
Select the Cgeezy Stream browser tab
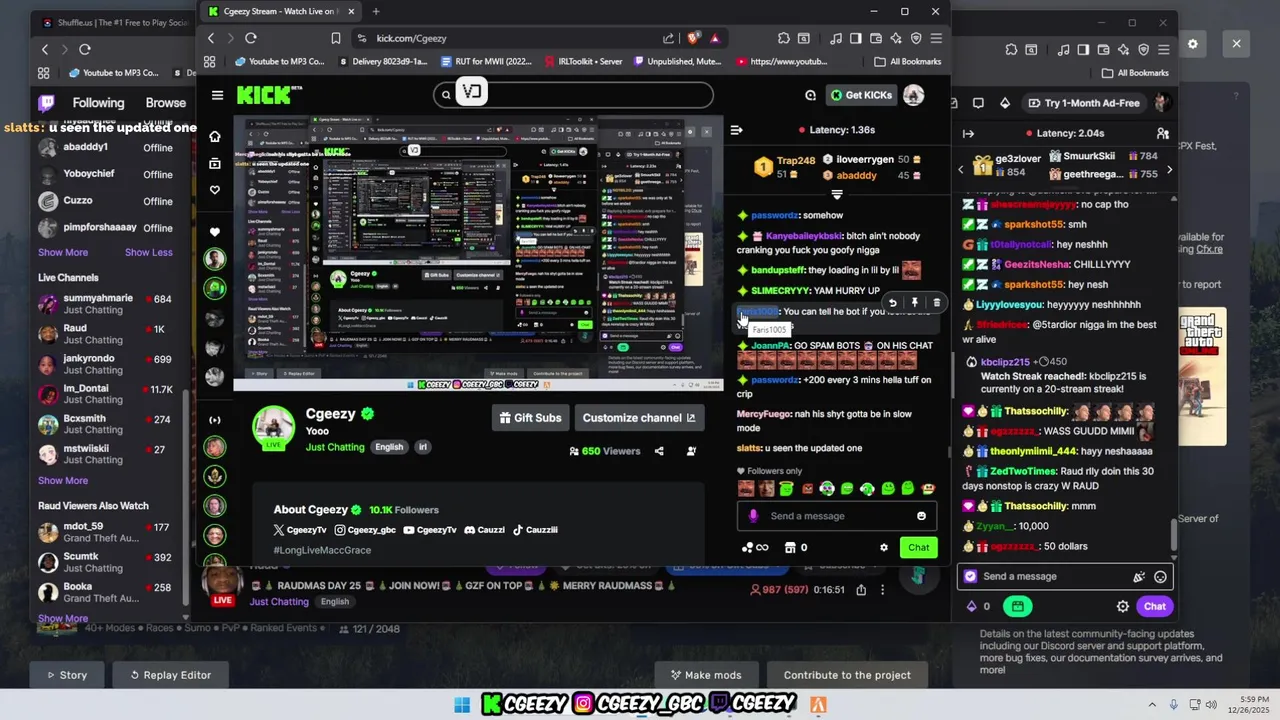pos(280,12)
